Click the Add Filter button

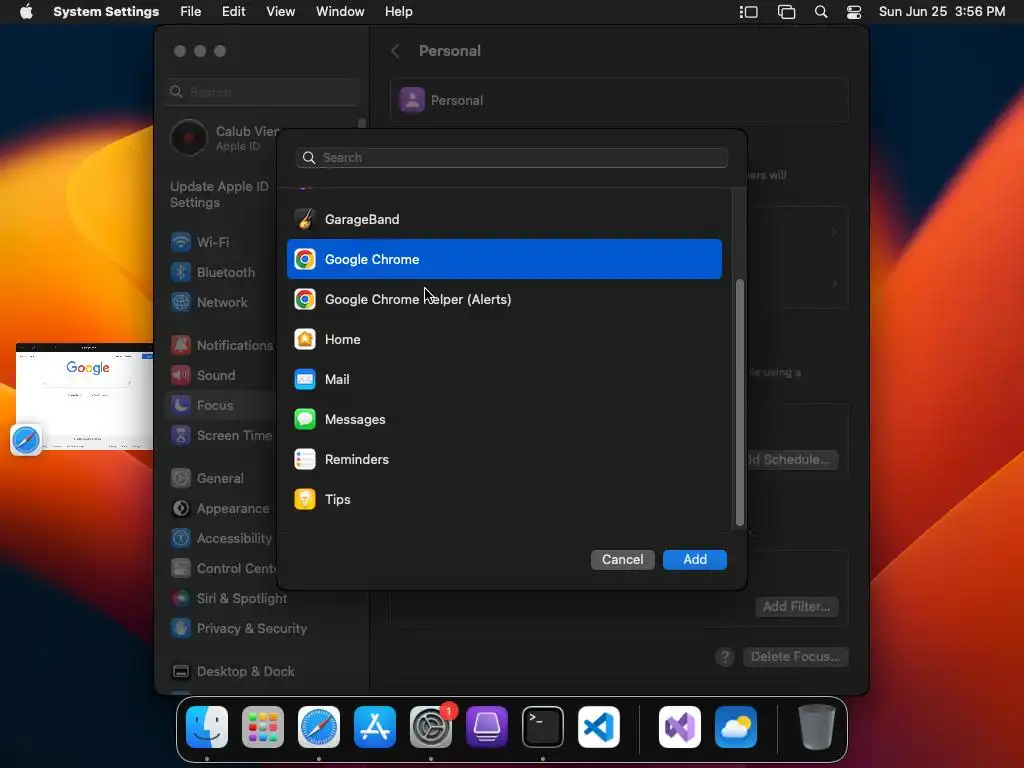797,607
